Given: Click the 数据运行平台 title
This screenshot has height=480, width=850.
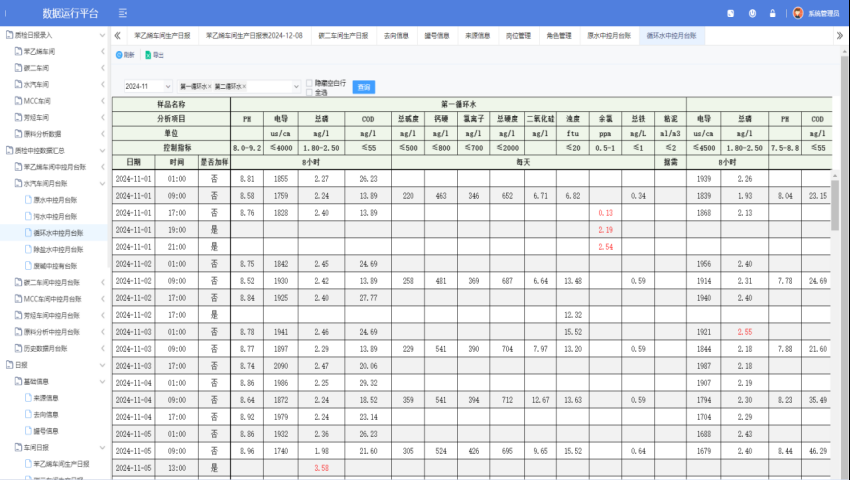Looking at the screenshot, I should (x=70, y=14).
